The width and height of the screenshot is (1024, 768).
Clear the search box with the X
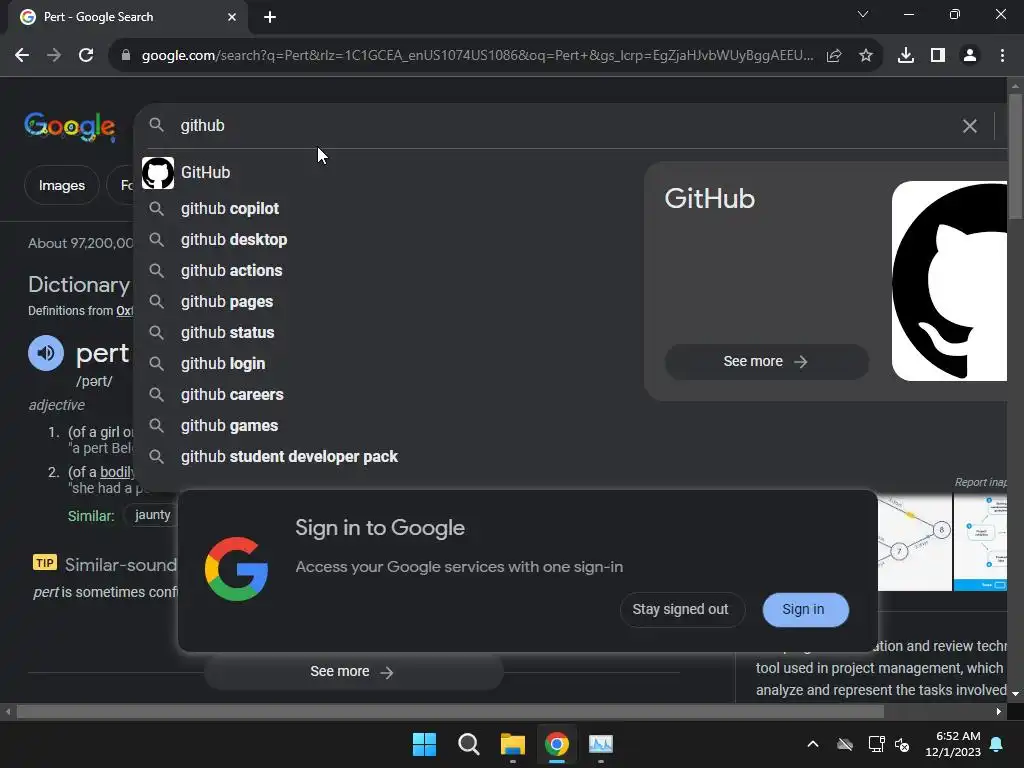(970, 125)
